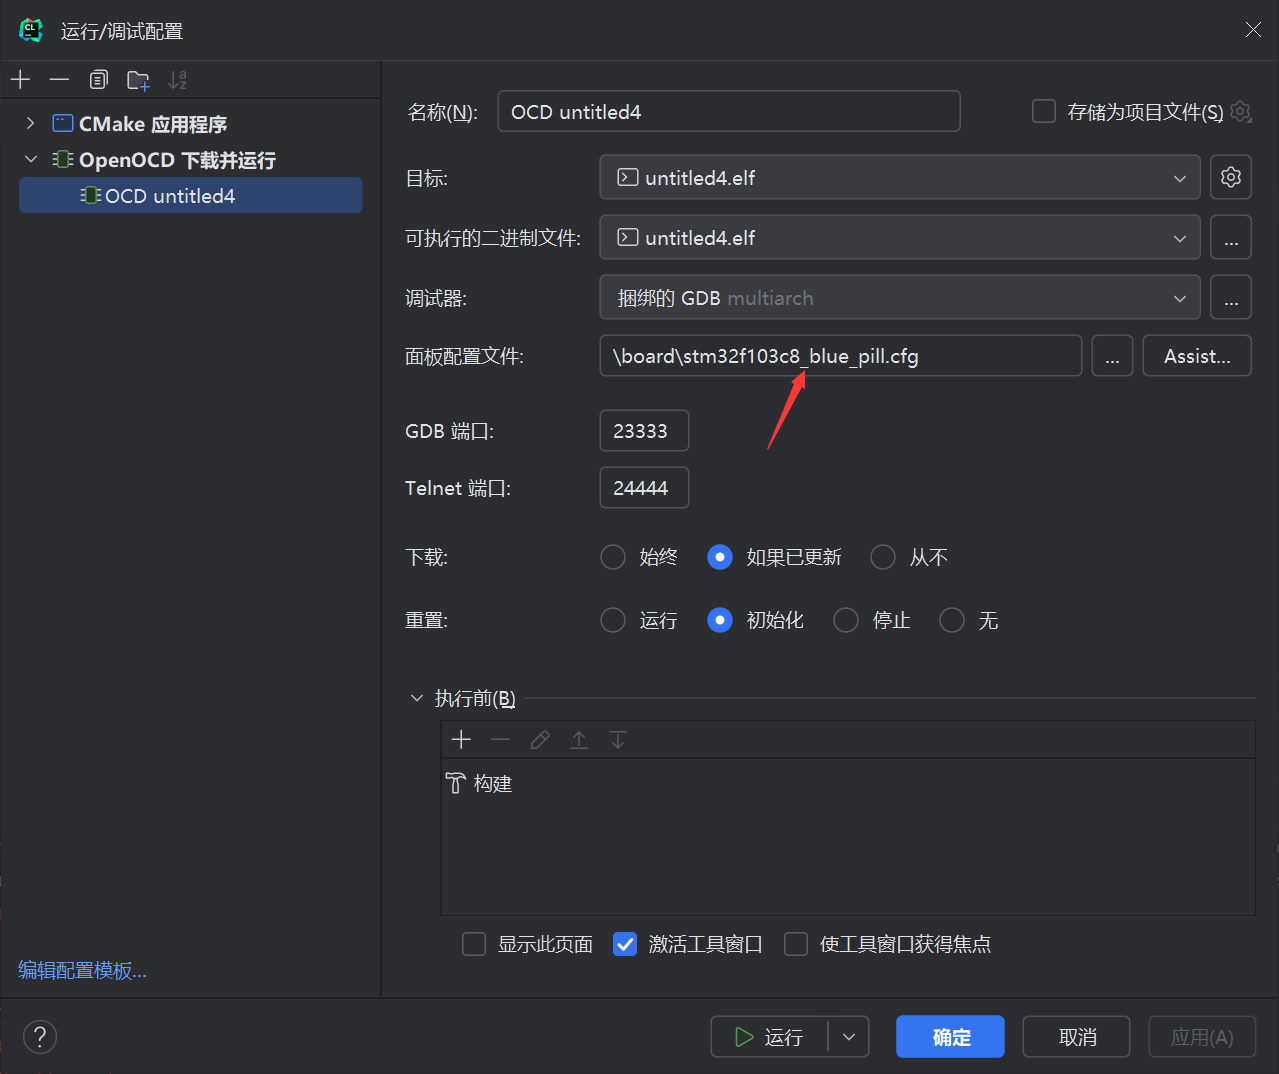1279x1074 pixels.
Task: Browse for the board config file
Action: [1112, 356]
